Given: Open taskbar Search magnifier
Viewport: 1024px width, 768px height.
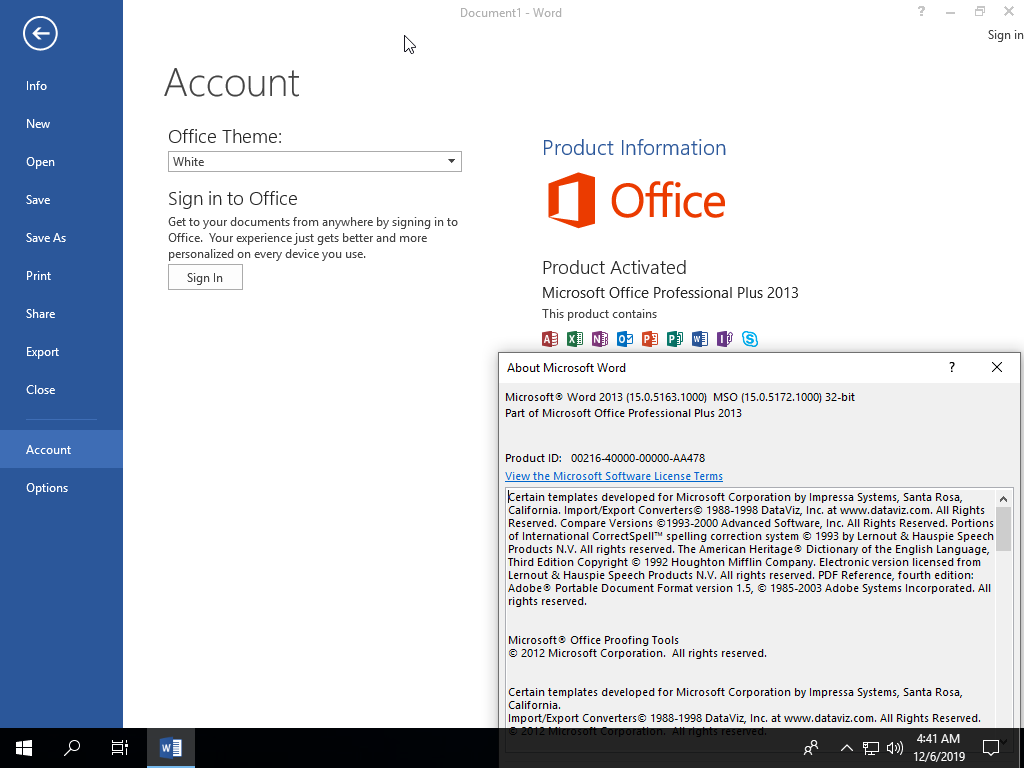Looking at the screenshot, I should click(72, 748).
